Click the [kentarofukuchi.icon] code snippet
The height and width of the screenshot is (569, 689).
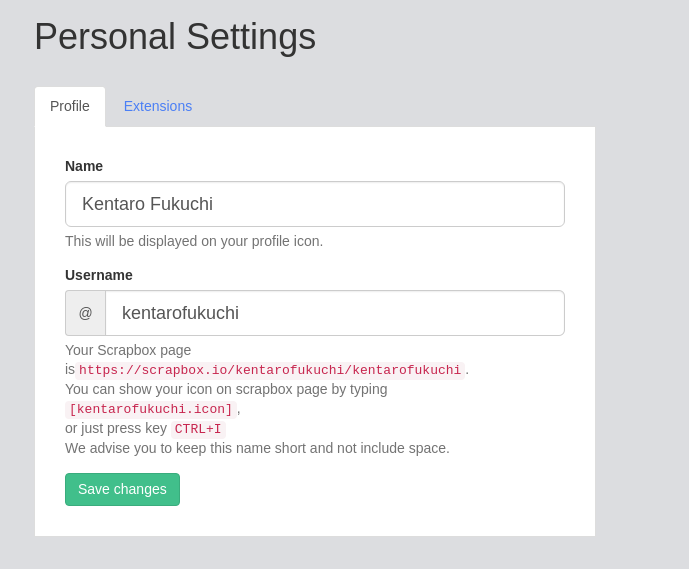tap(151, 409)
